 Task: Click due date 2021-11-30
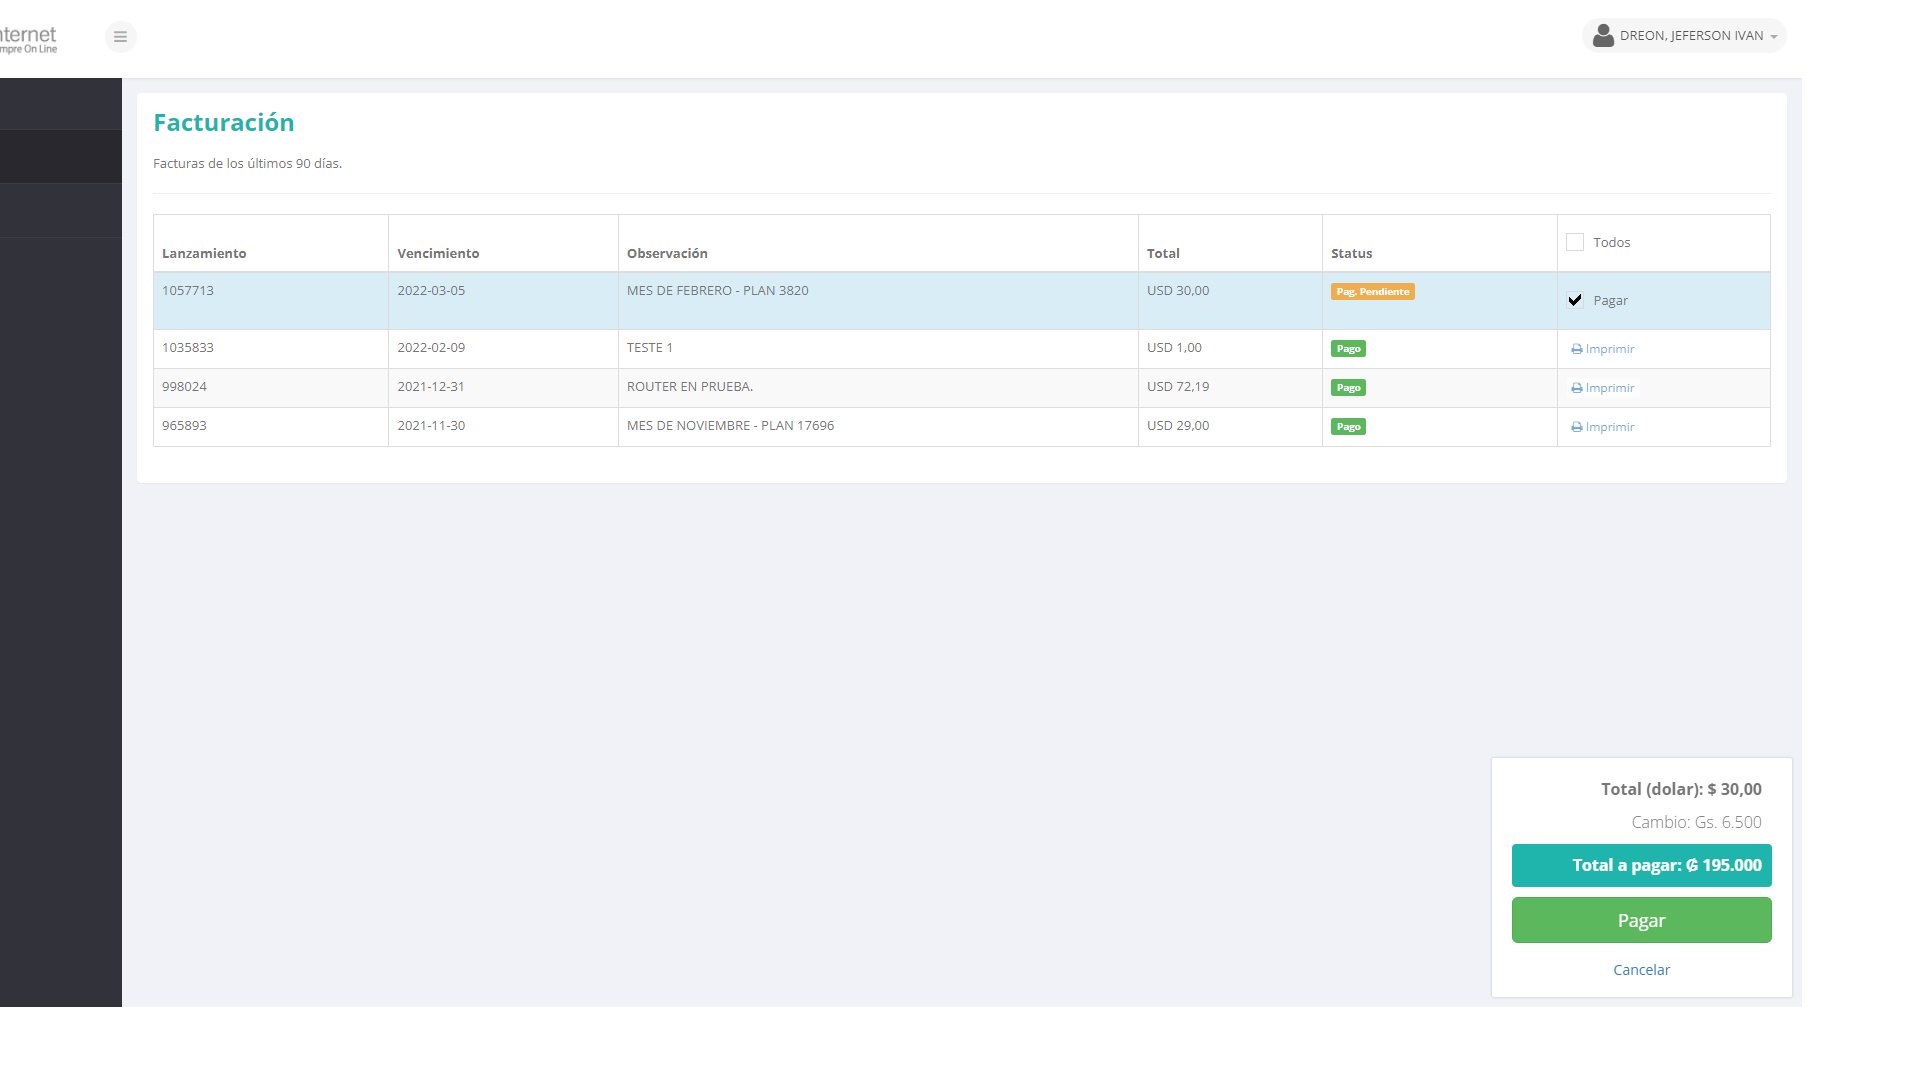431,426
